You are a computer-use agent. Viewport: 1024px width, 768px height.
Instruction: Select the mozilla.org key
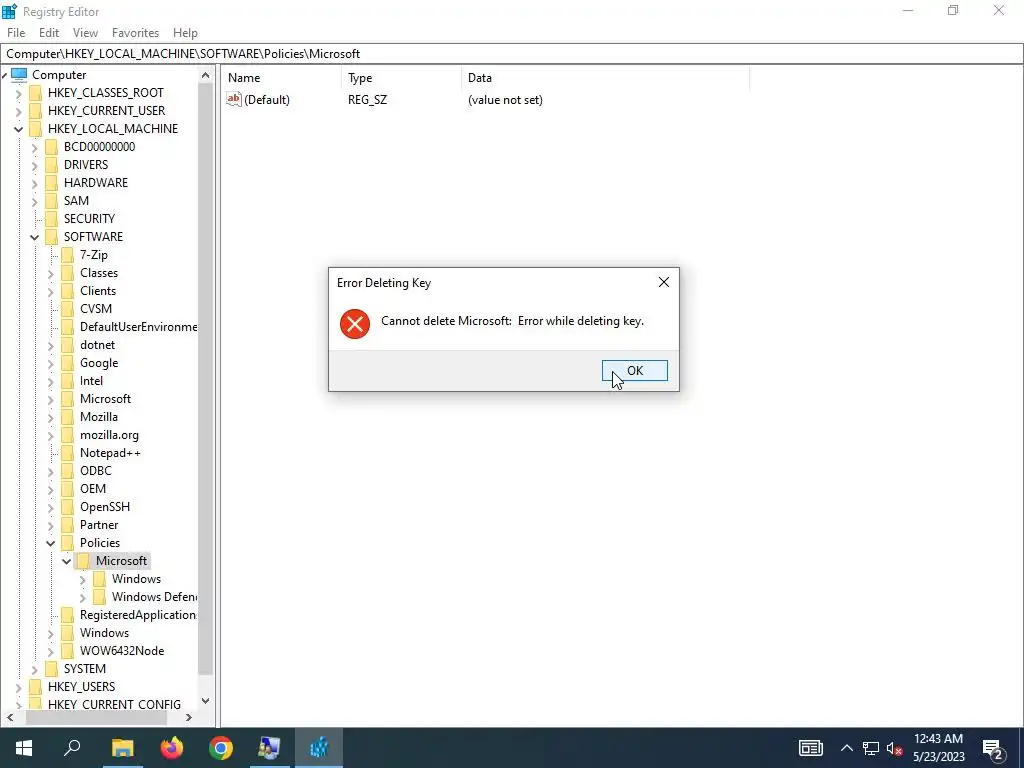point(109,435)
